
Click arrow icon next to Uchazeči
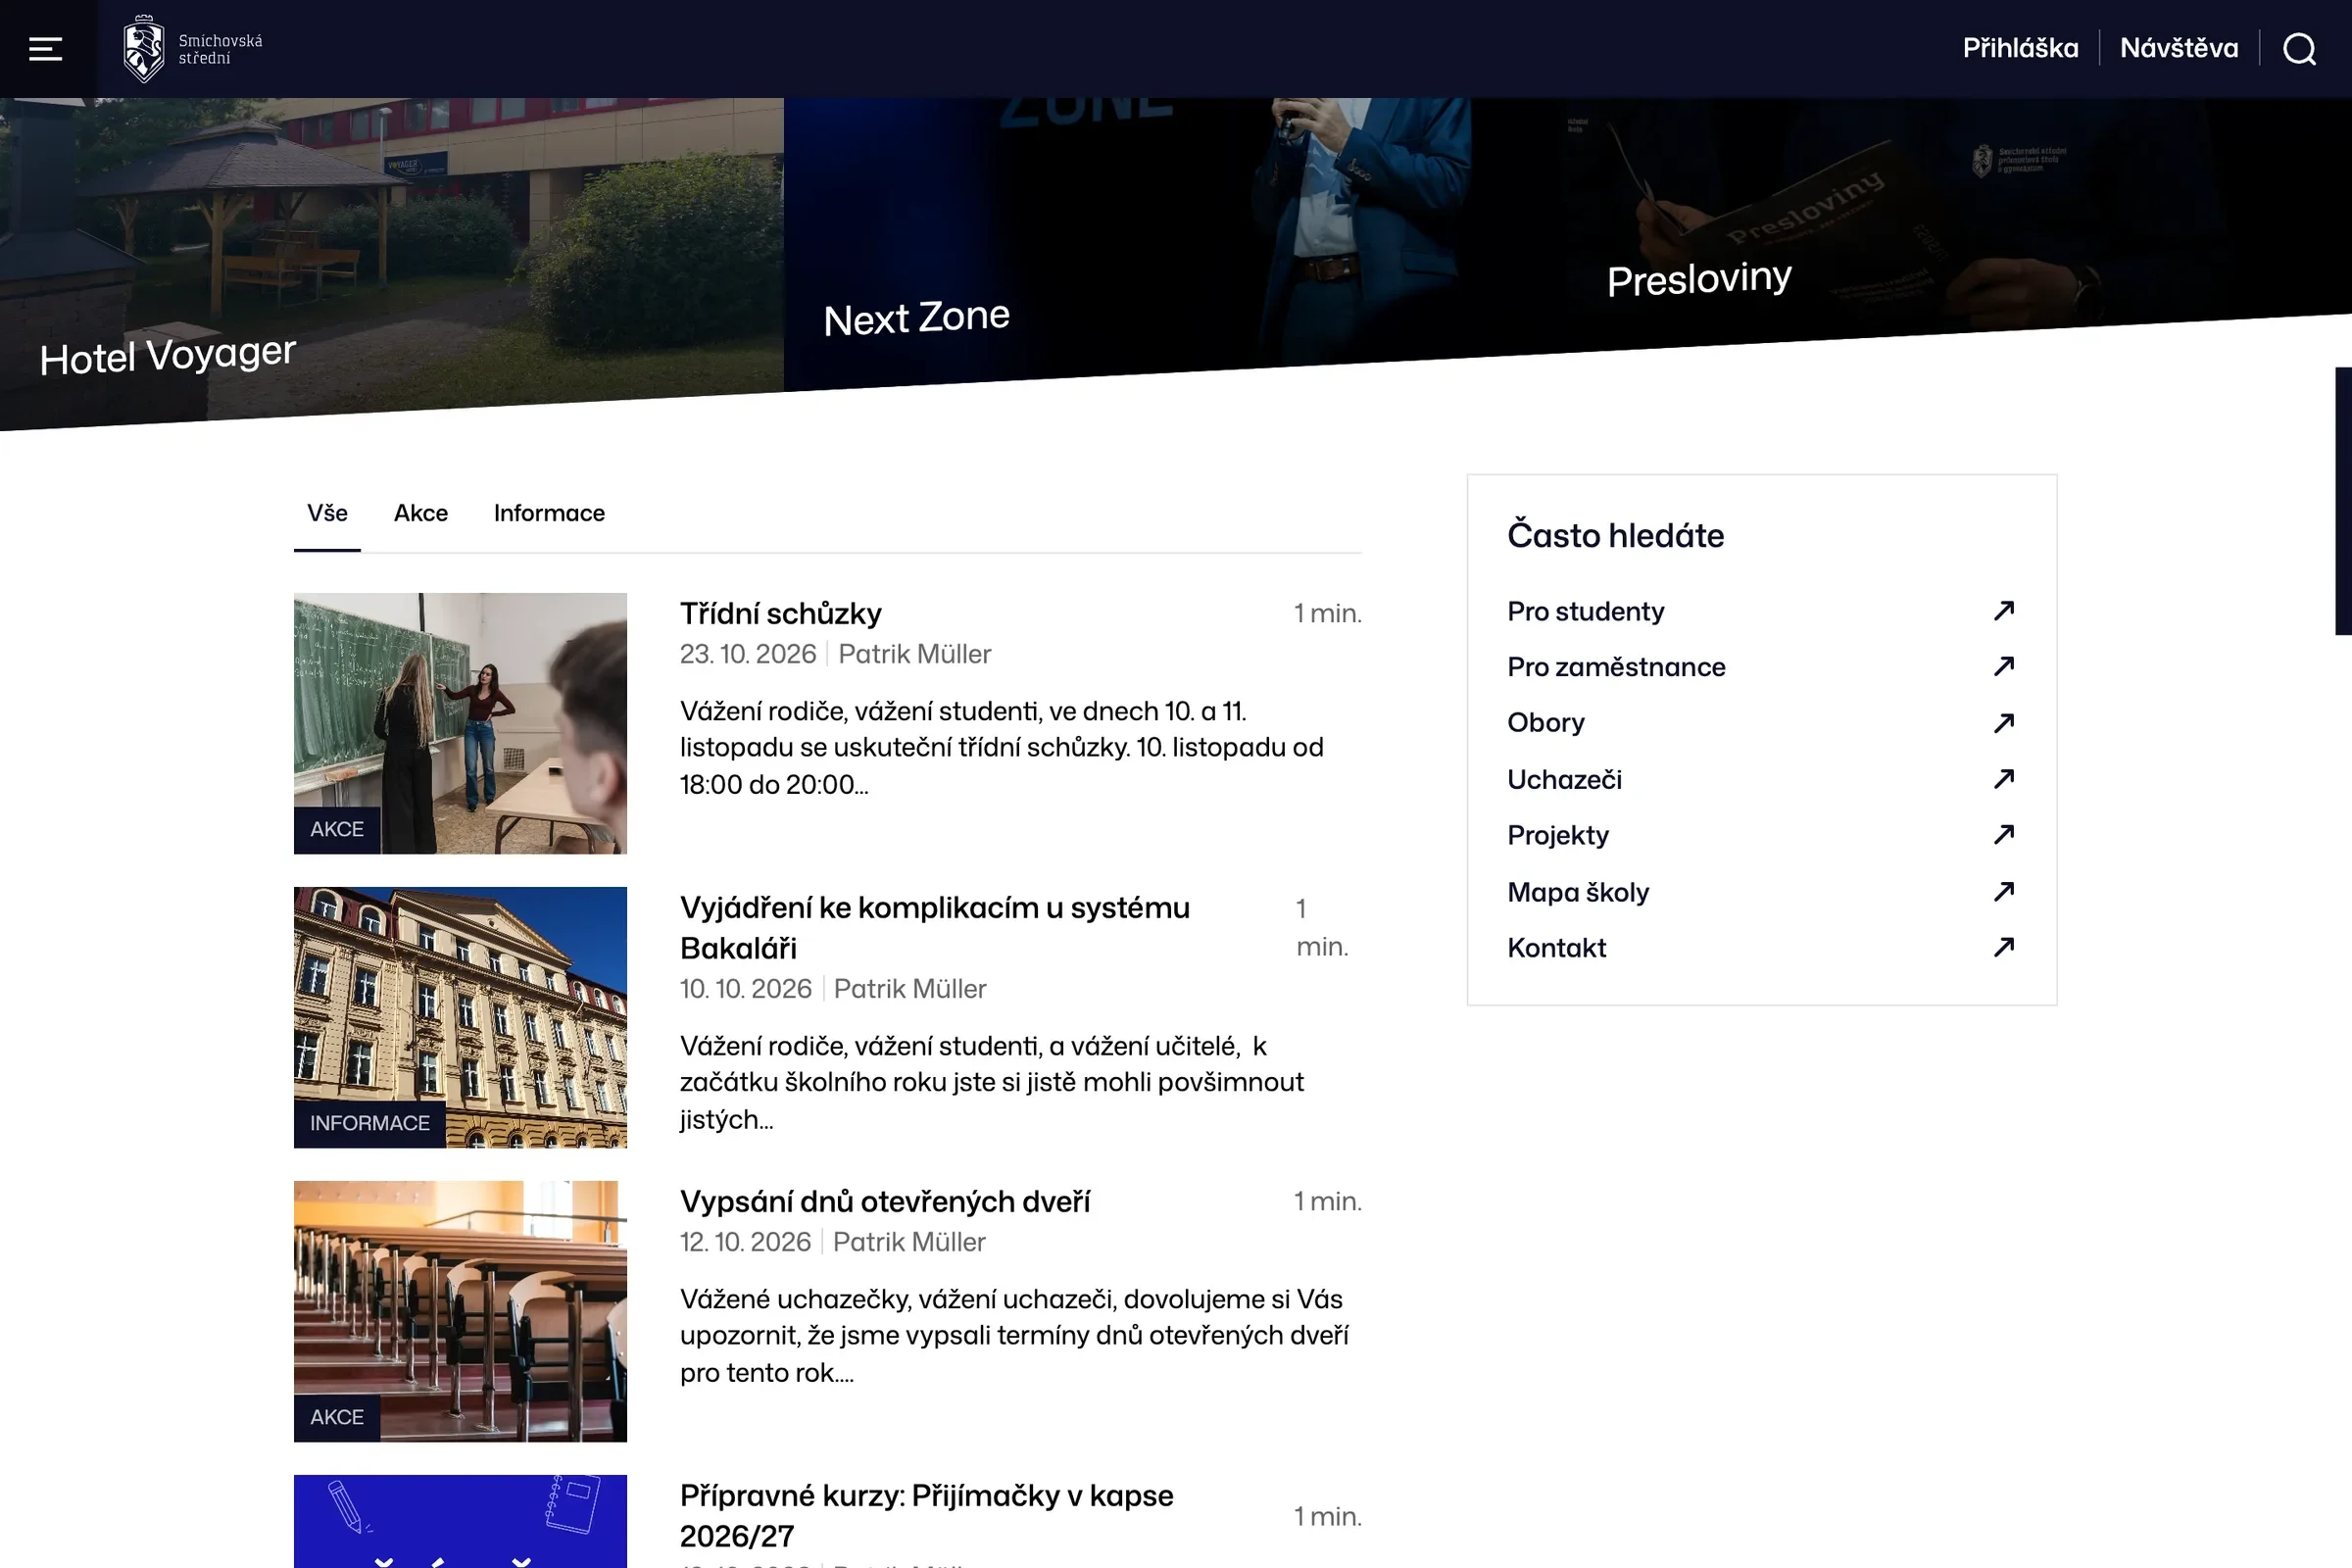pyautogui.click(x=2003, y=779)
